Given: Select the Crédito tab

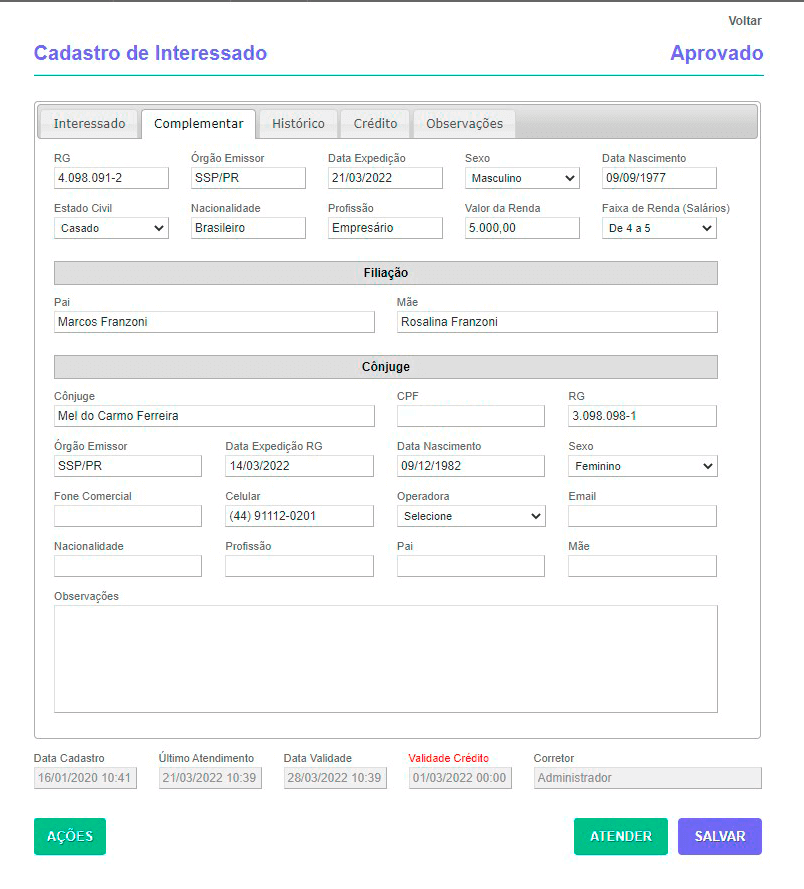Looking at the screenshot, I should pyautogui.click(x=375, y=123).
